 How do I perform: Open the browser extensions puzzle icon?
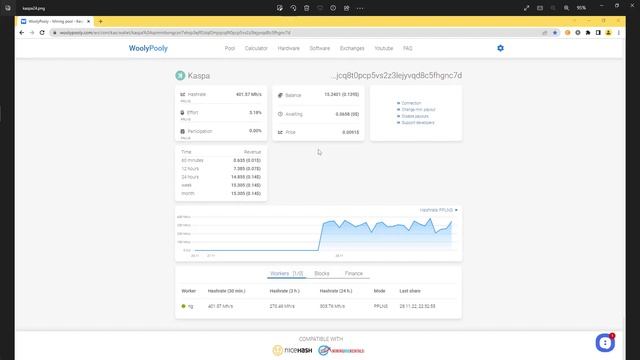(x=588, y=33)
